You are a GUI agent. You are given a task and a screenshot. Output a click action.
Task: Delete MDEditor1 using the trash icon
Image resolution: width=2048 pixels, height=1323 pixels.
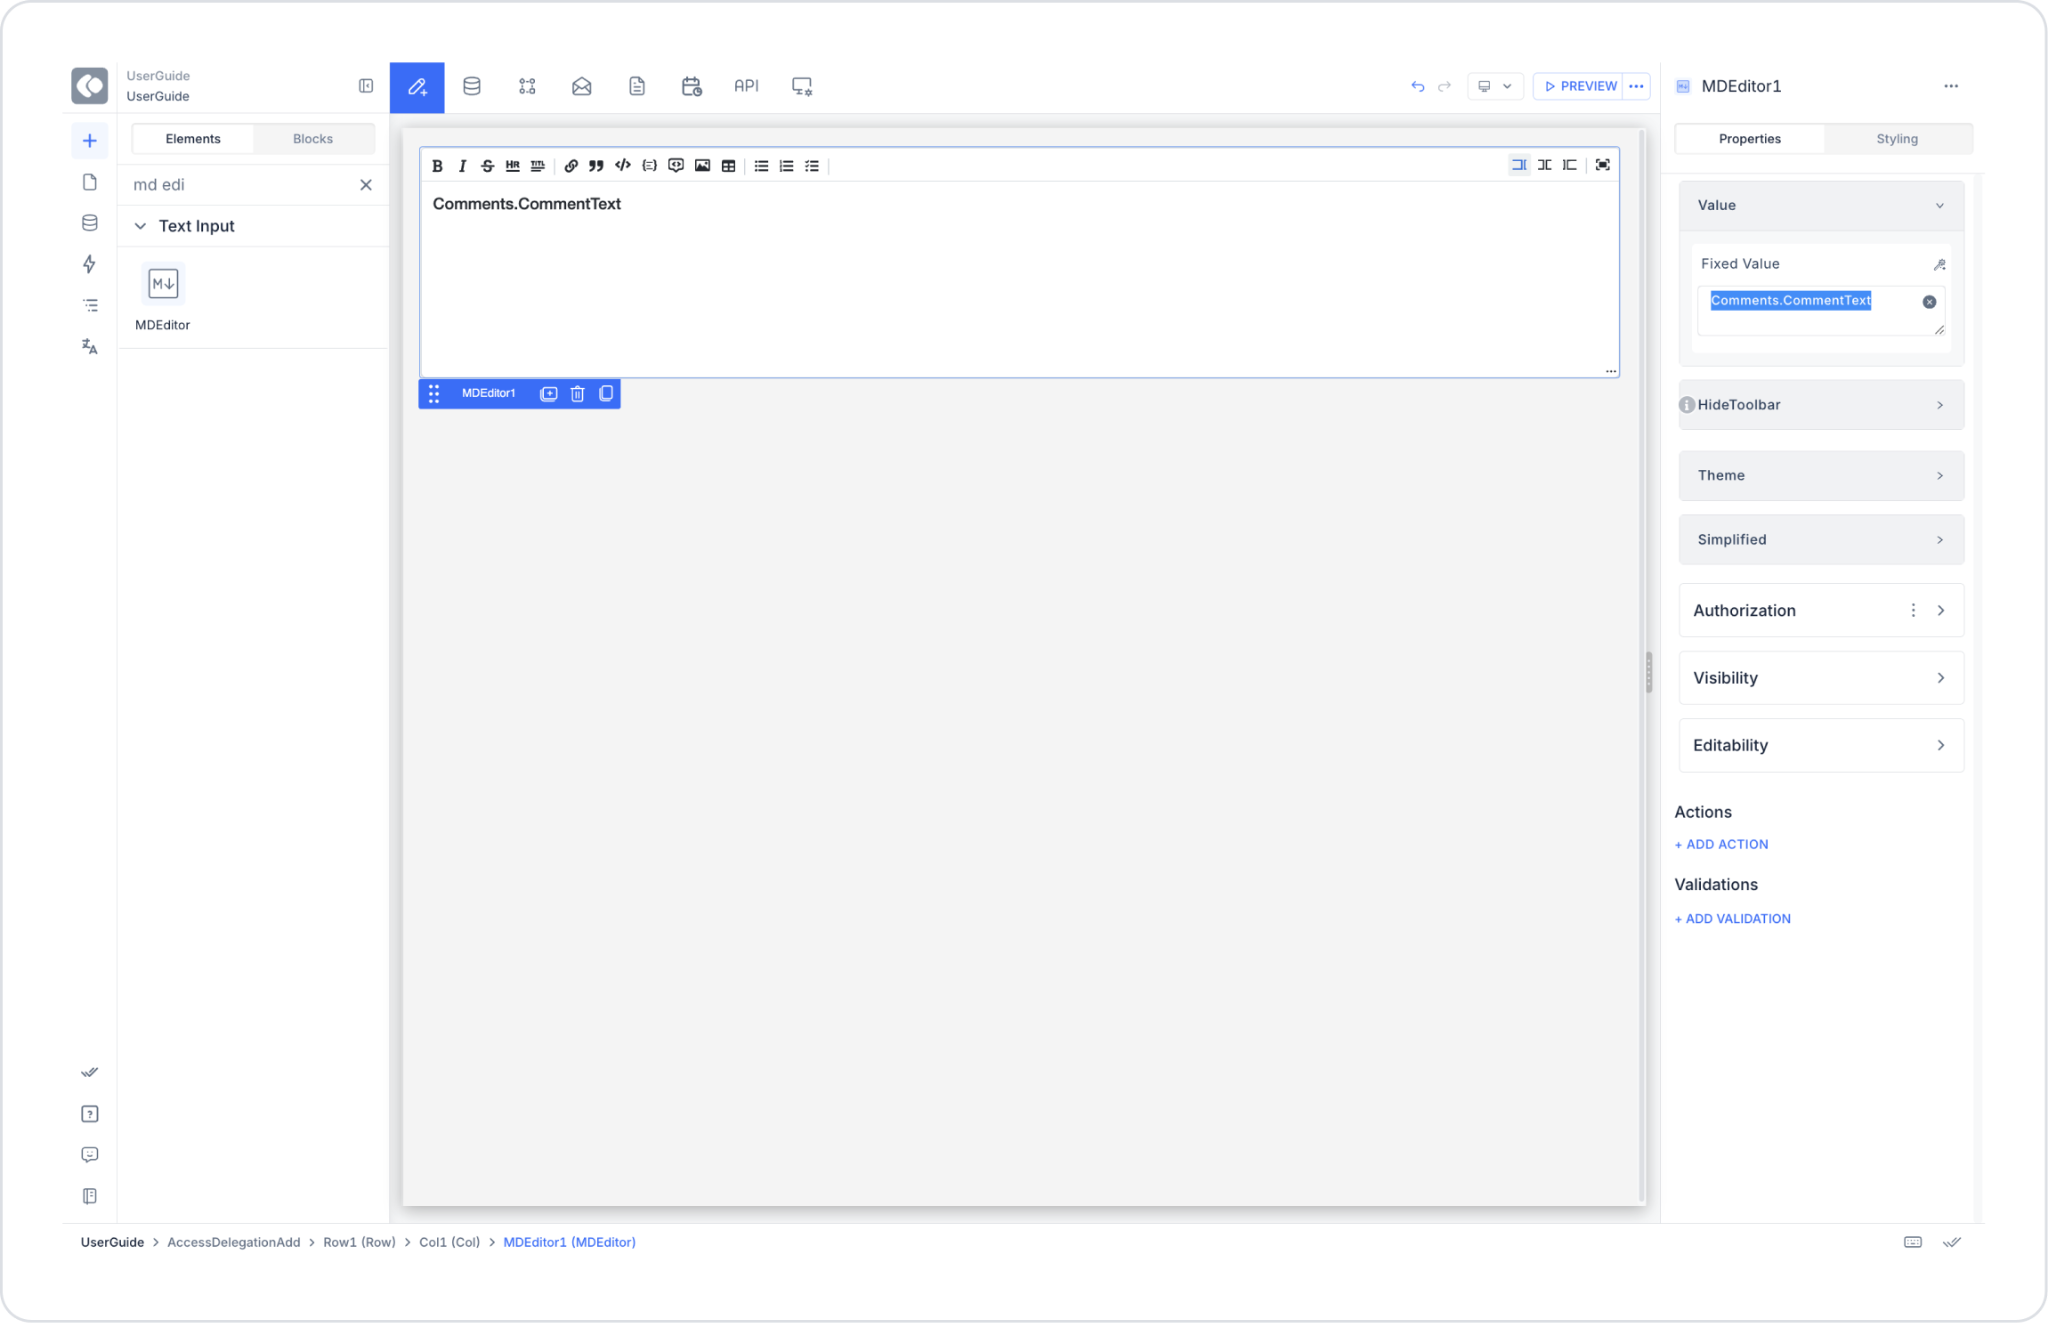pos(577,394)
